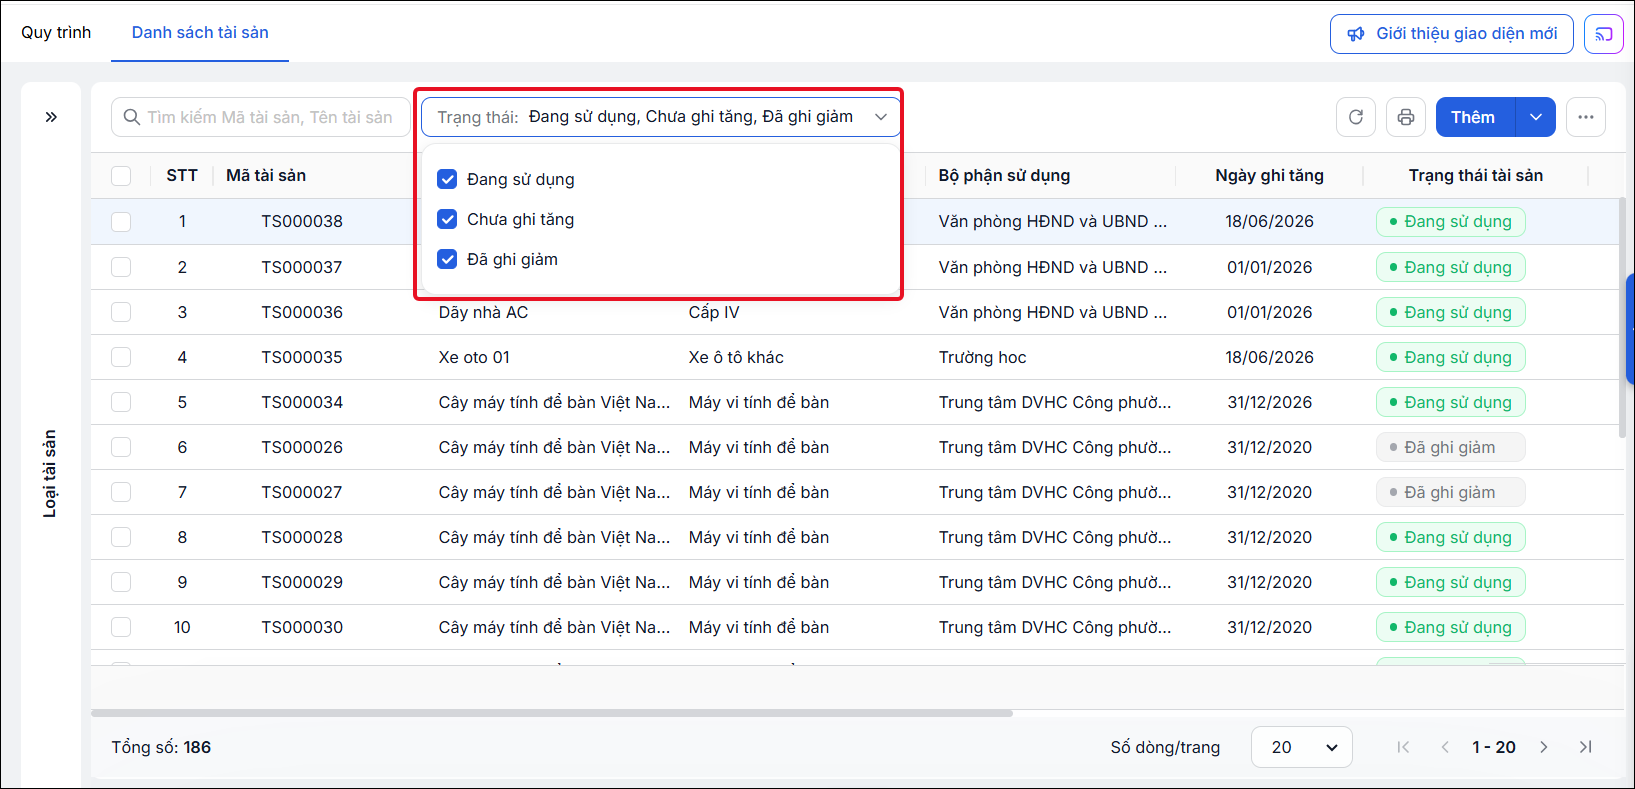Go to the previous page arrow
The height and width of the screenshot is (789, 1635).
(x=1445, y=747)
